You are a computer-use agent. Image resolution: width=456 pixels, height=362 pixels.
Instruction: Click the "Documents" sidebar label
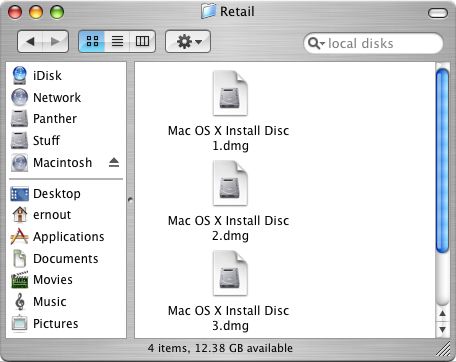pyautogui.click(x=66, y=259)
